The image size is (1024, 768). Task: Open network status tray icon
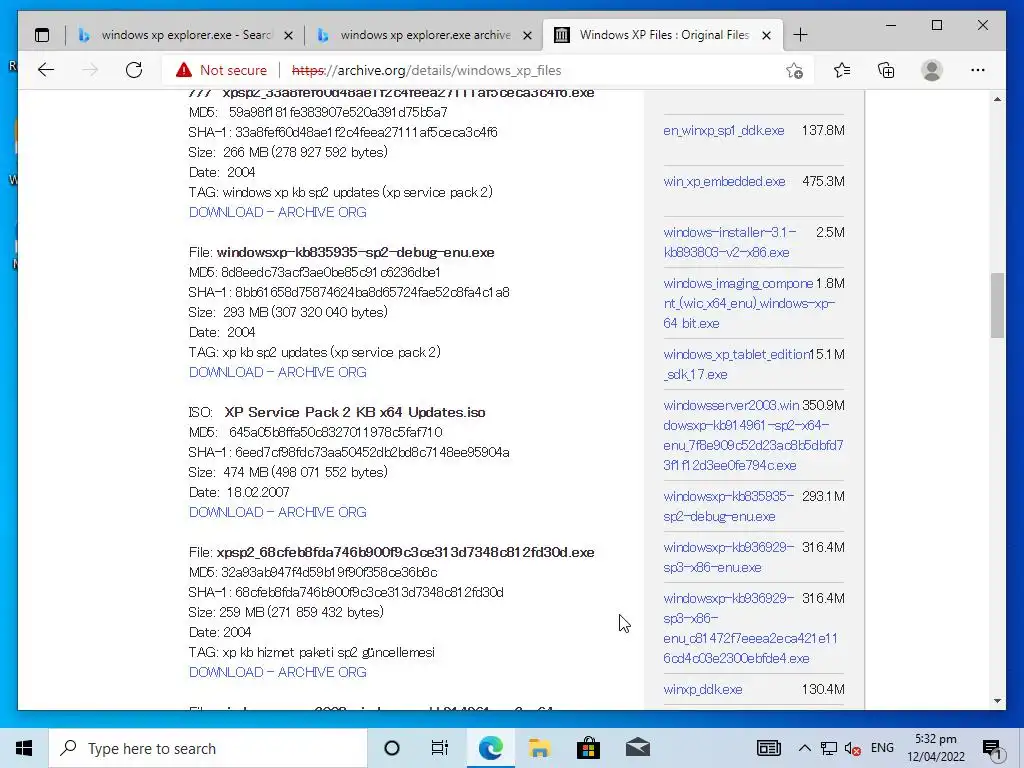coord(829,748)
